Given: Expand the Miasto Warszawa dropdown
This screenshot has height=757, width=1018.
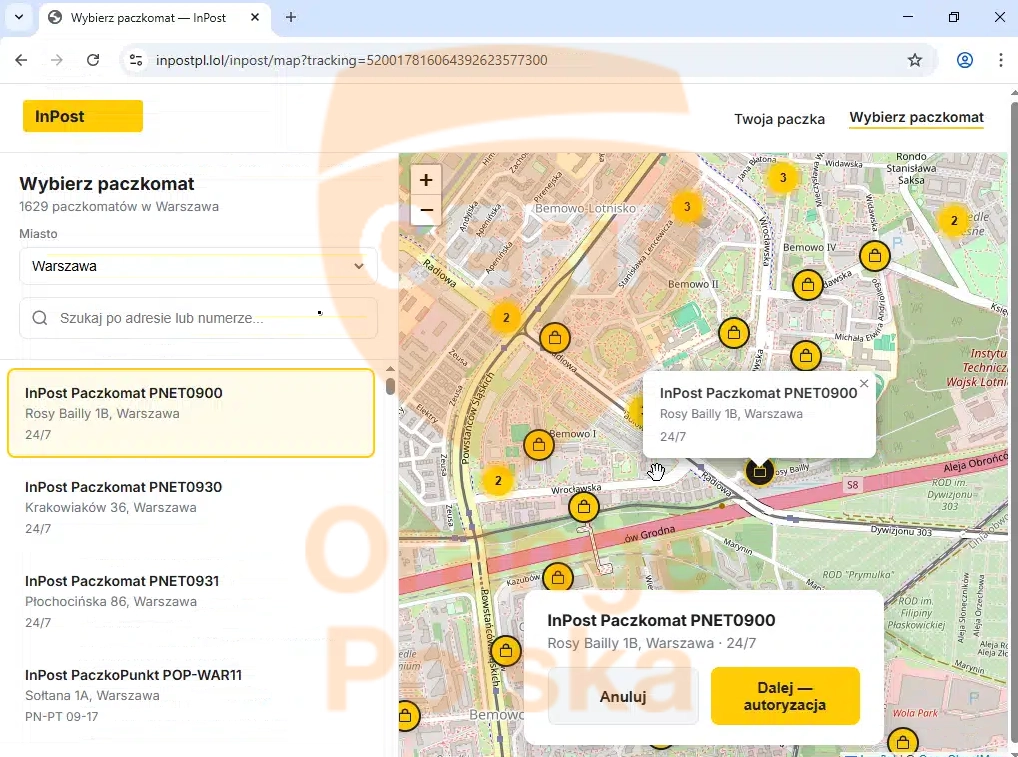Looking at the screenshot, I should pyautogui.click(x=198, y=266).
